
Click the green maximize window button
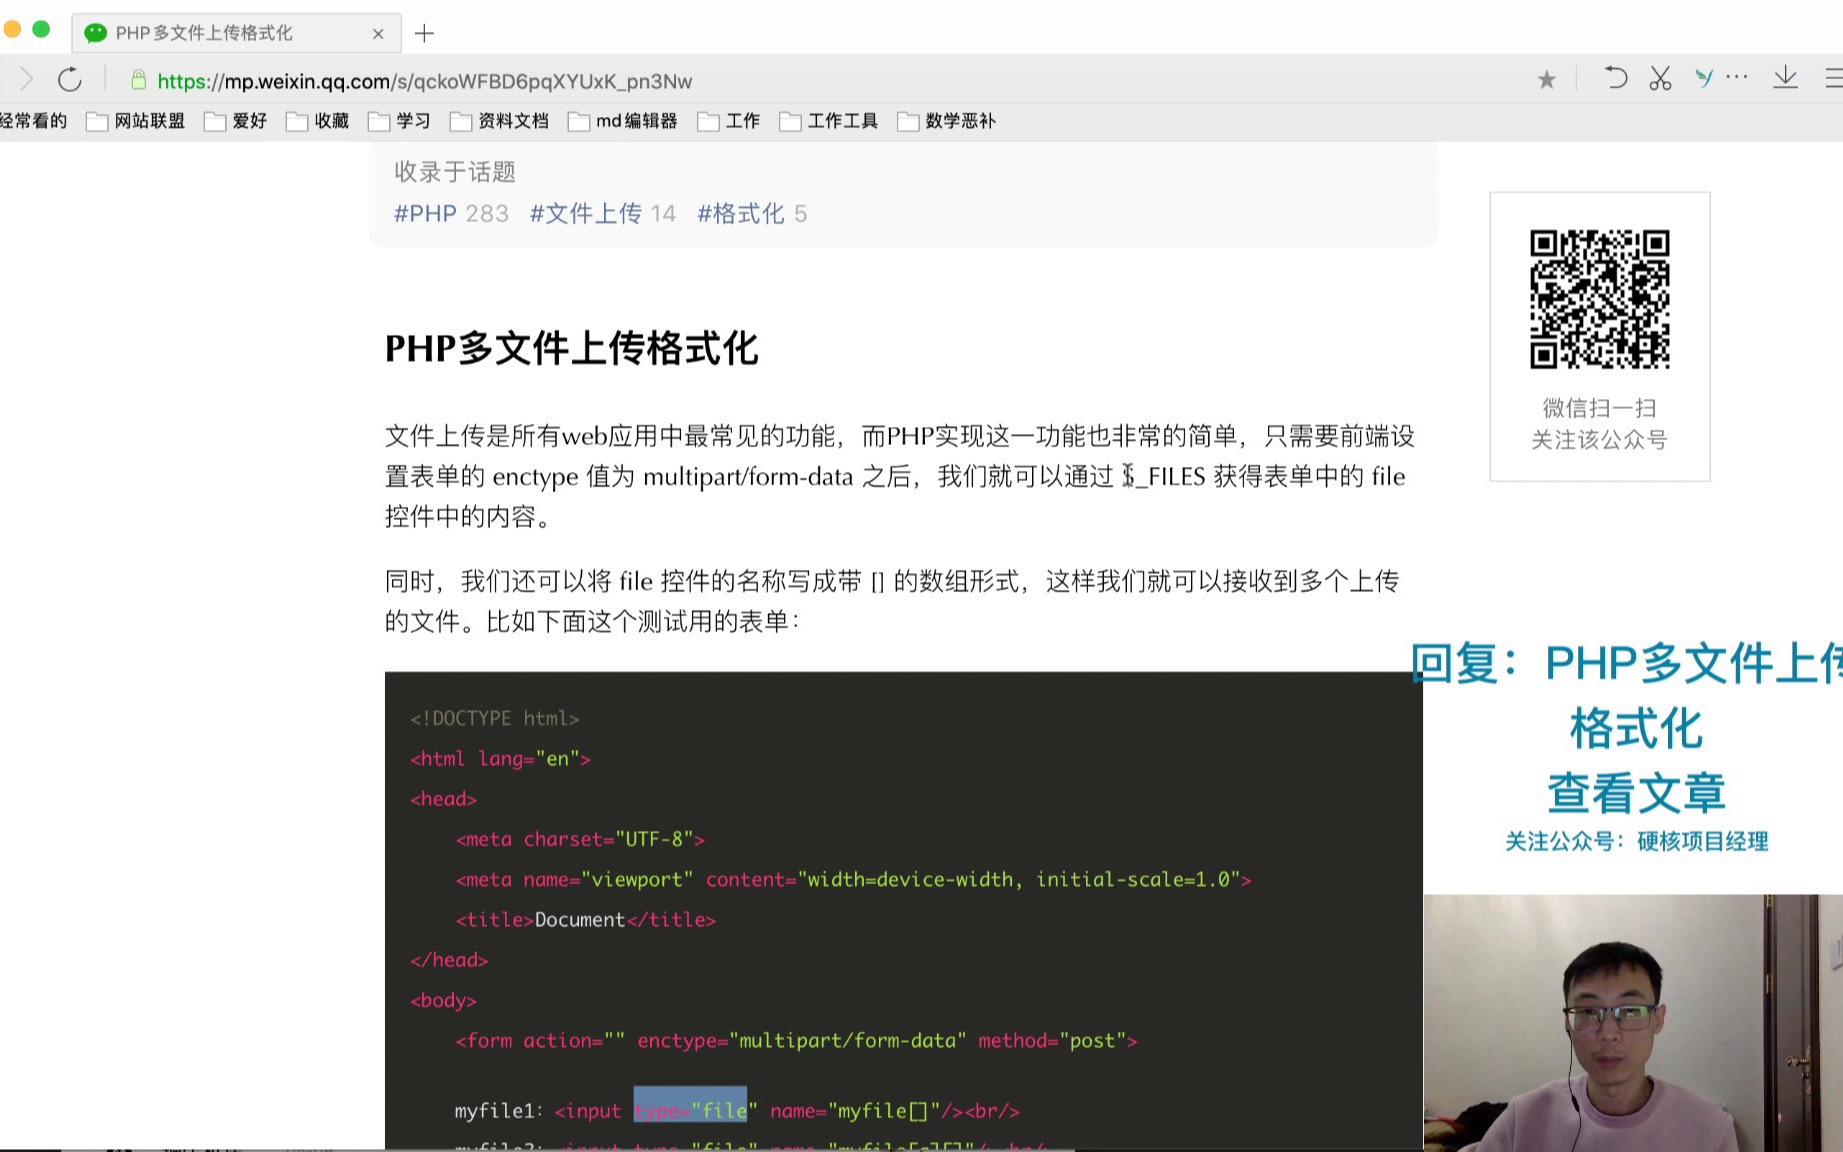pos(41,29)
